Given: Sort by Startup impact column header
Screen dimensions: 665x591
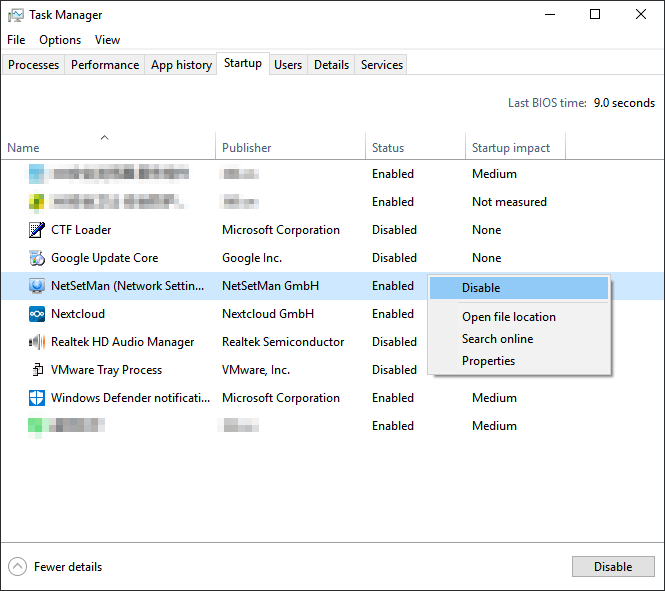Looking at the screenshot, I should pyautogui.click(x=510, y=148).
